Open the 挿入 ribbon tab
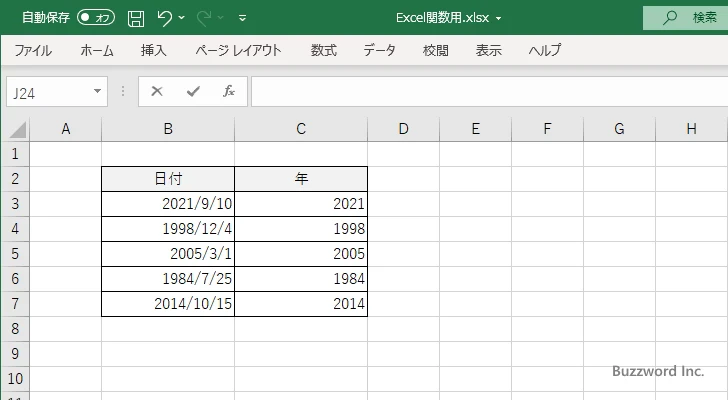Viewport: 728px width, 400px height. 154,50
